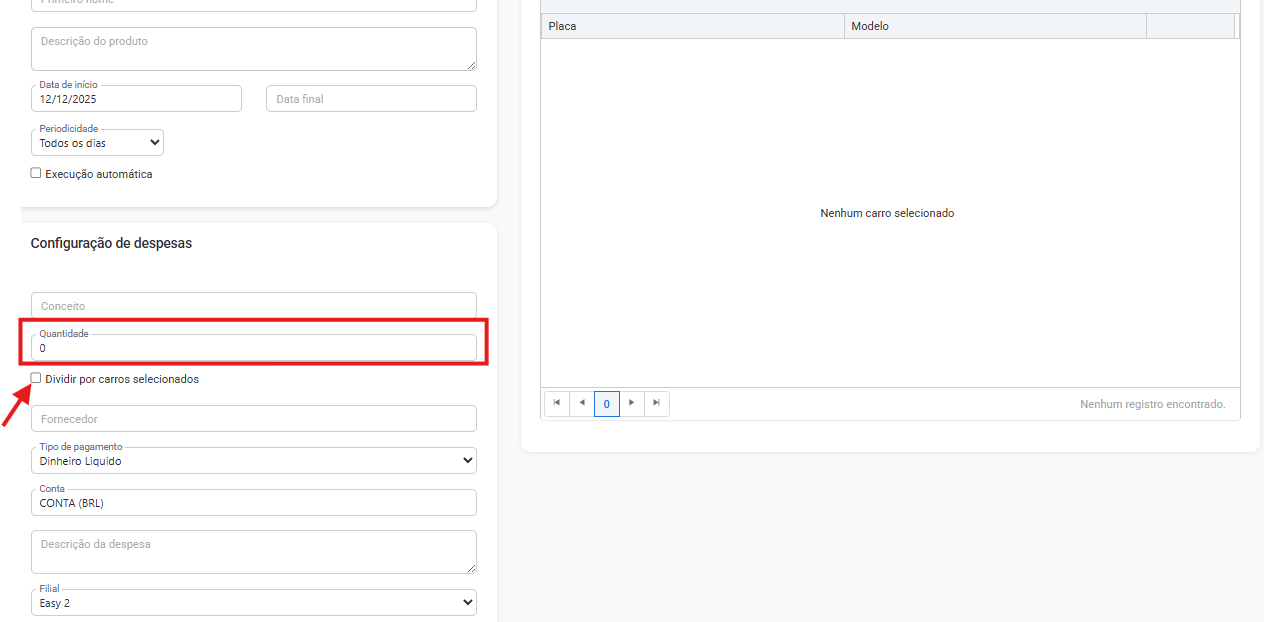Focus the Descrição do produto text area

point(253,49)
